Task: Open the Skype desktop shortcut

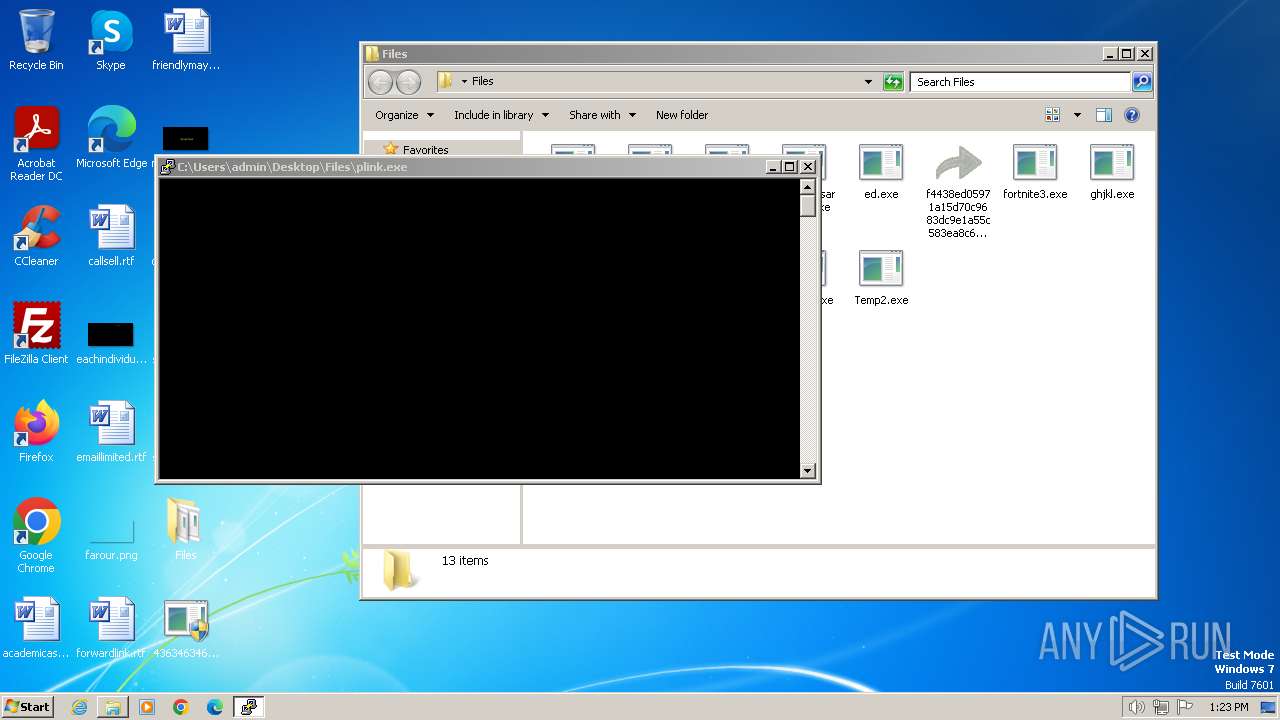Action: click(111, 40)
